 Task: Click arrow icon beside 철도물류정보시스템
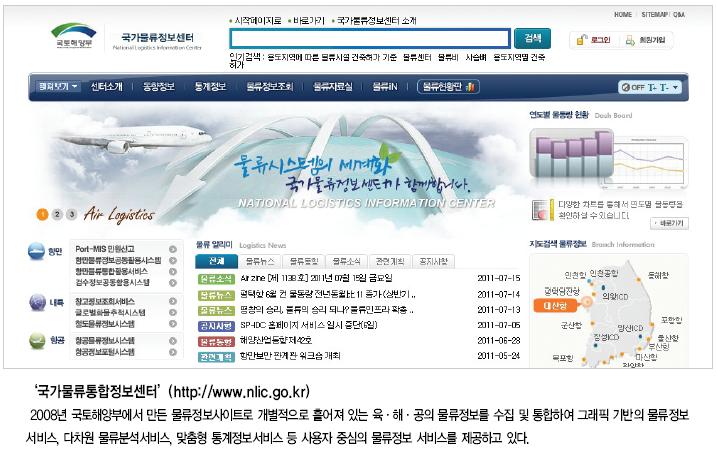pyautogui.click(x=173, y=324)
